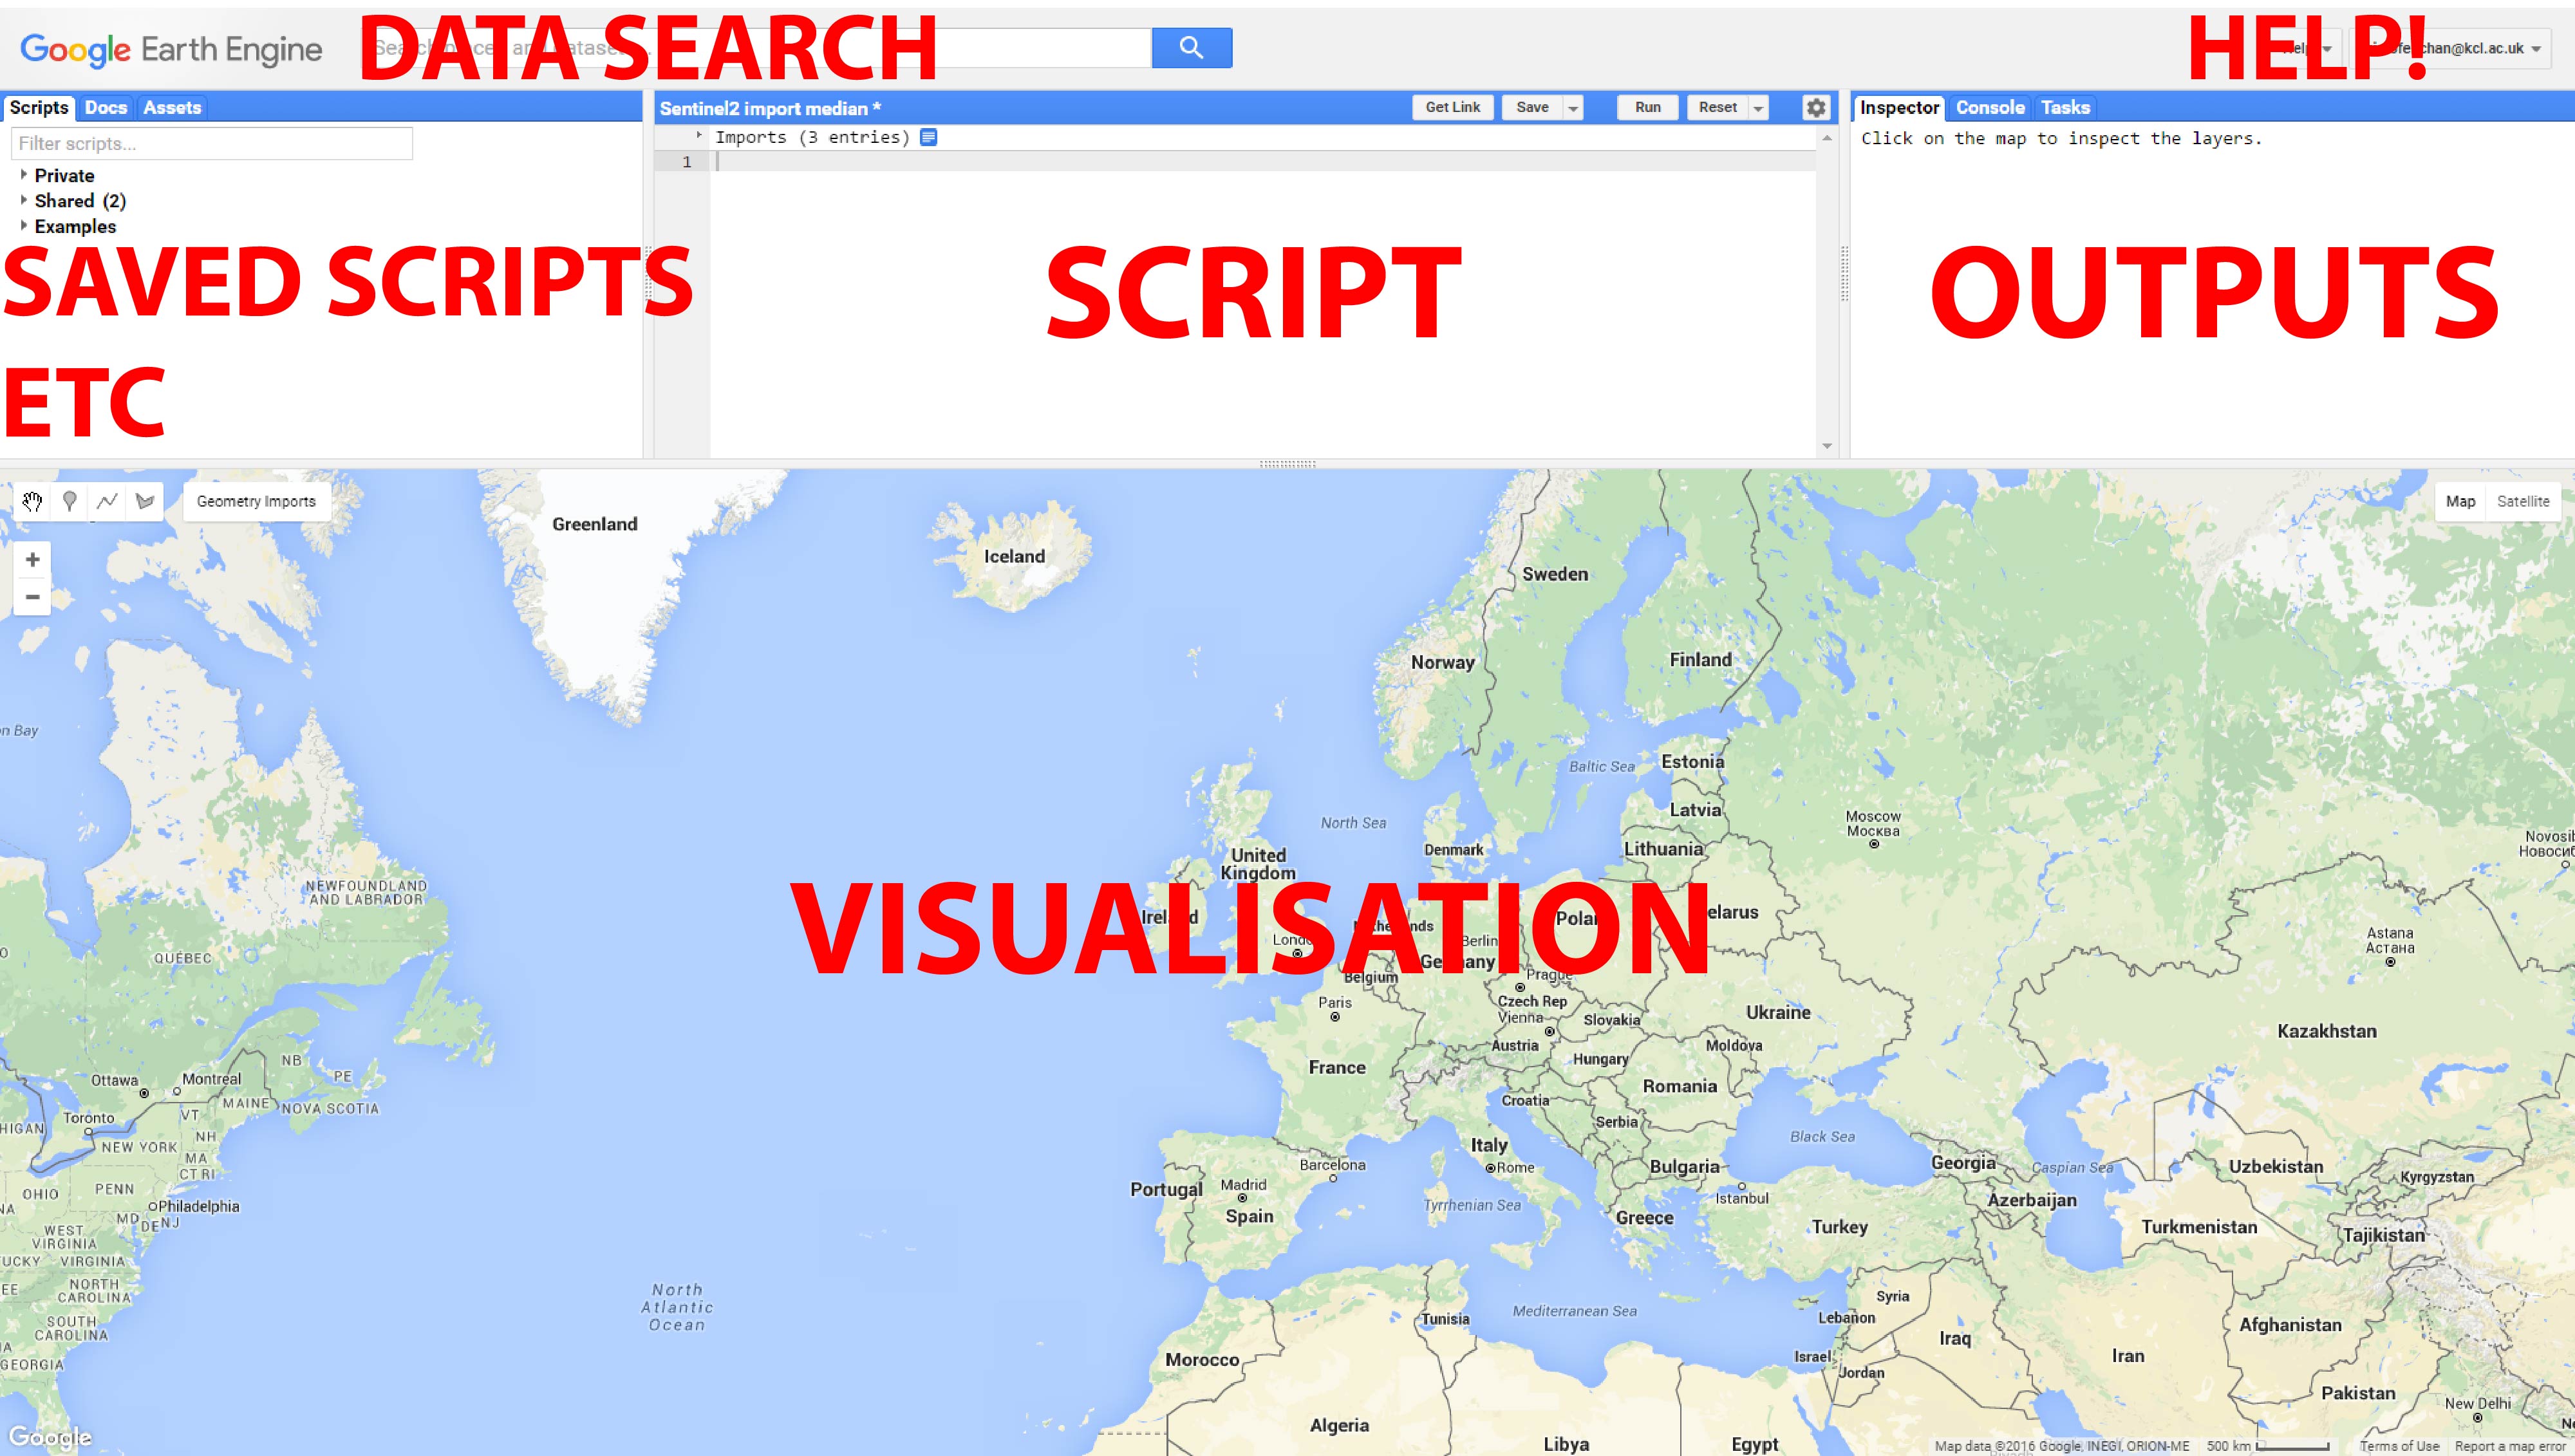Open the Inspector tab
The image size is (2575, 1456).
coord(1899,108)
